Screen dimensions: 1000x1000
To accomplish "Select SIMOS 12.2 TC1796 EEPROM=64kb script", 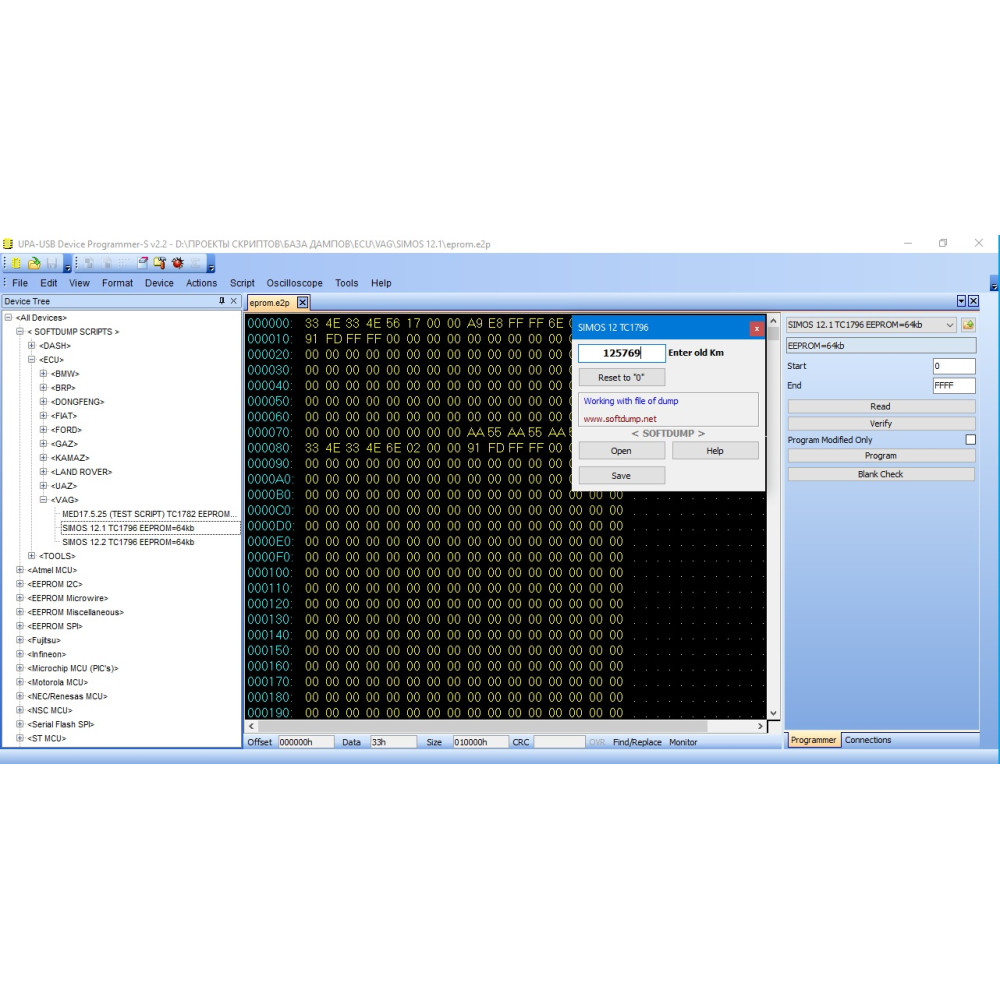I will pyautogui.click(x=128, y=542).
